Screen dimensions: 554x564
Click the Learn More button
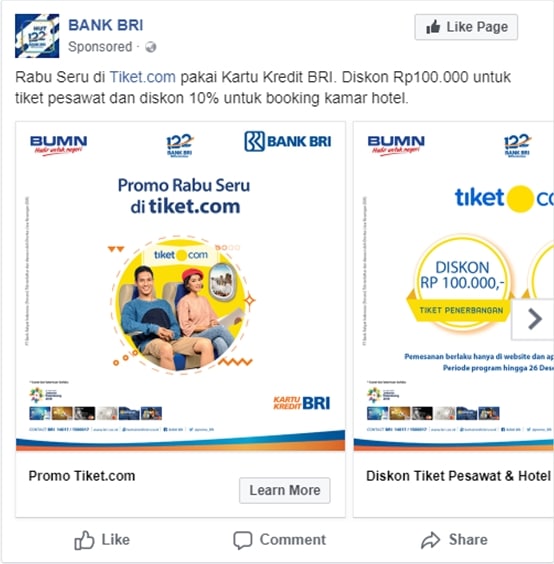[285, 490]
